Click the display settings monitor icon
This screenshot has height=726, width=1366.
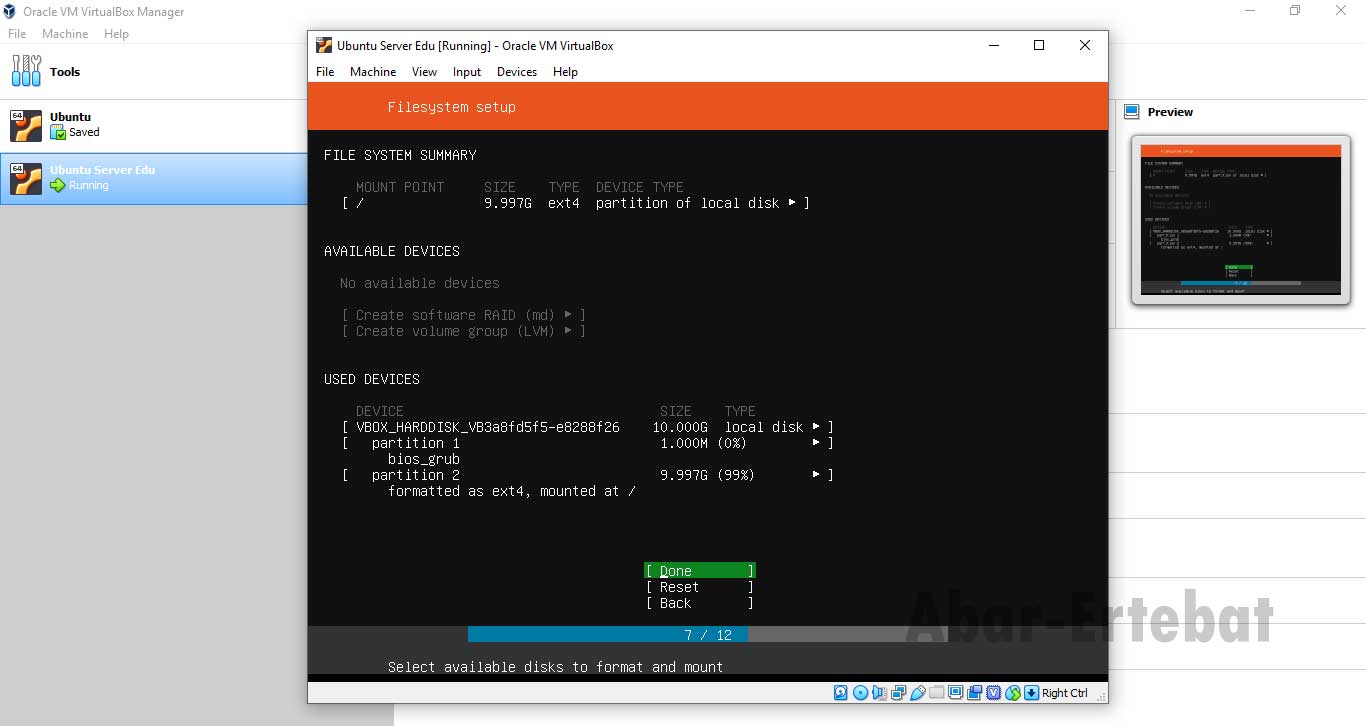[955, 693]
